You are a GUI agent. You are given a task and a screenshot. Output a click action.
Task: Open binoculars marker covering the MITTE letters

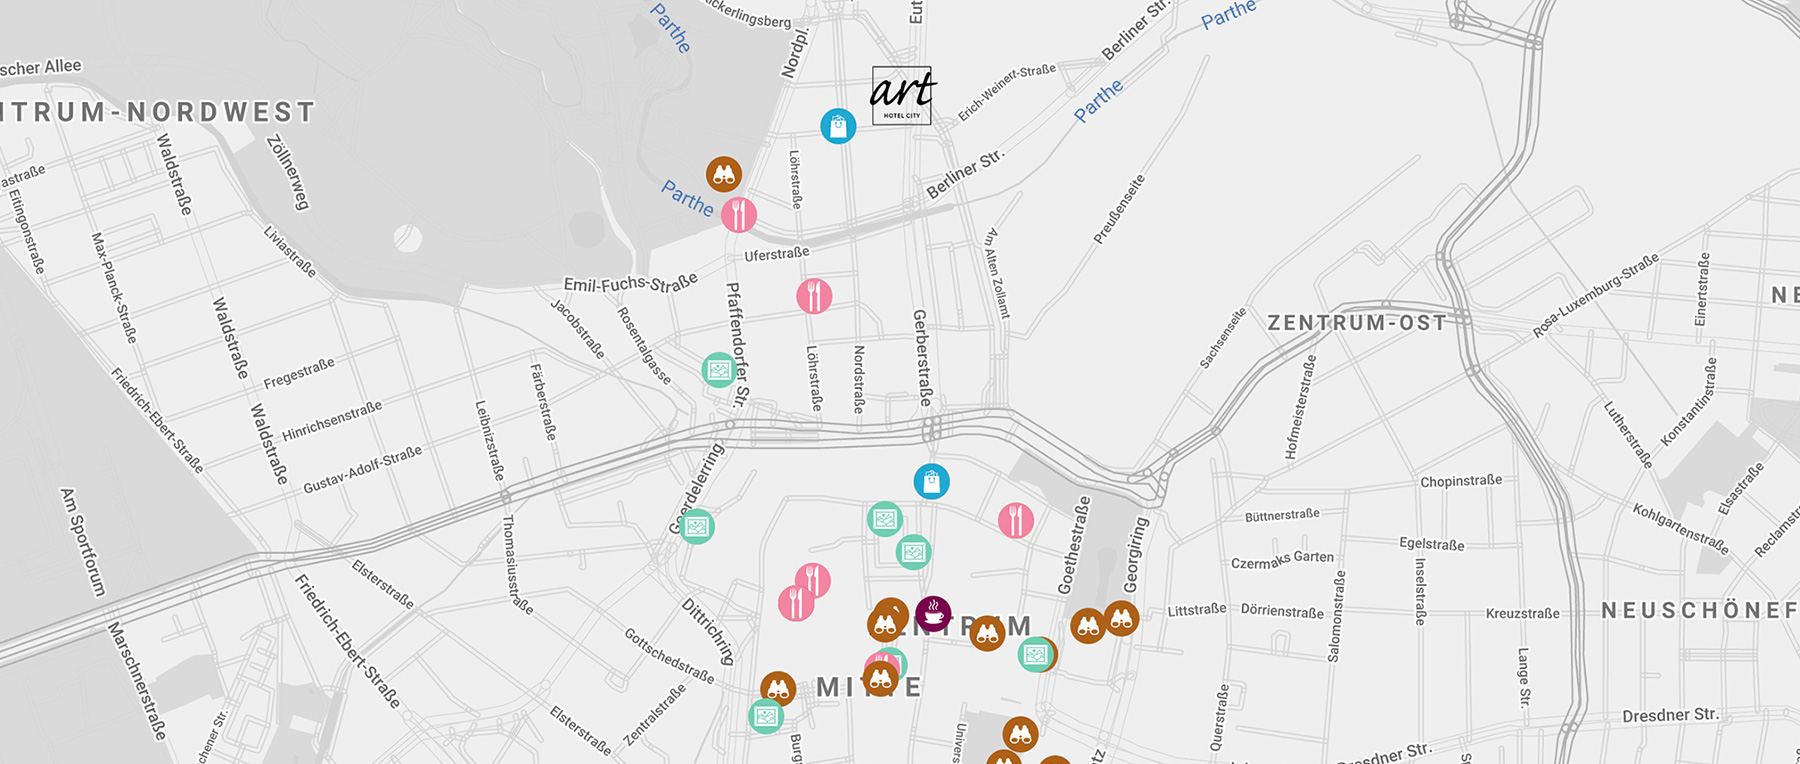[880, 680]
